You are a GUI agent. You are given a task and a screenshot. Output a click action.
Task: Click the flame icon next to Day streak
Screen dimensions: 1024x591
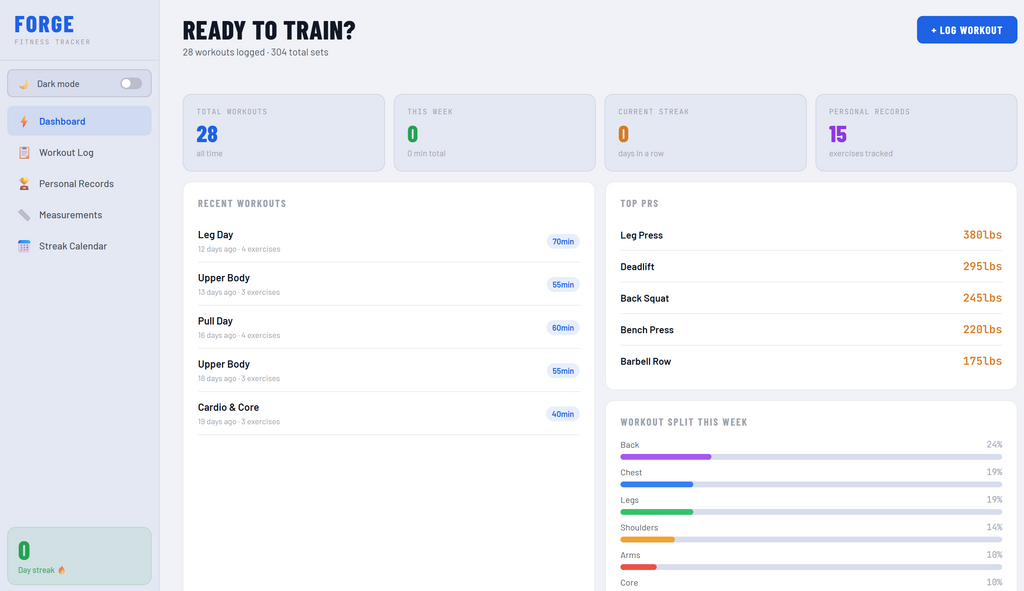[x=61, y=570]
